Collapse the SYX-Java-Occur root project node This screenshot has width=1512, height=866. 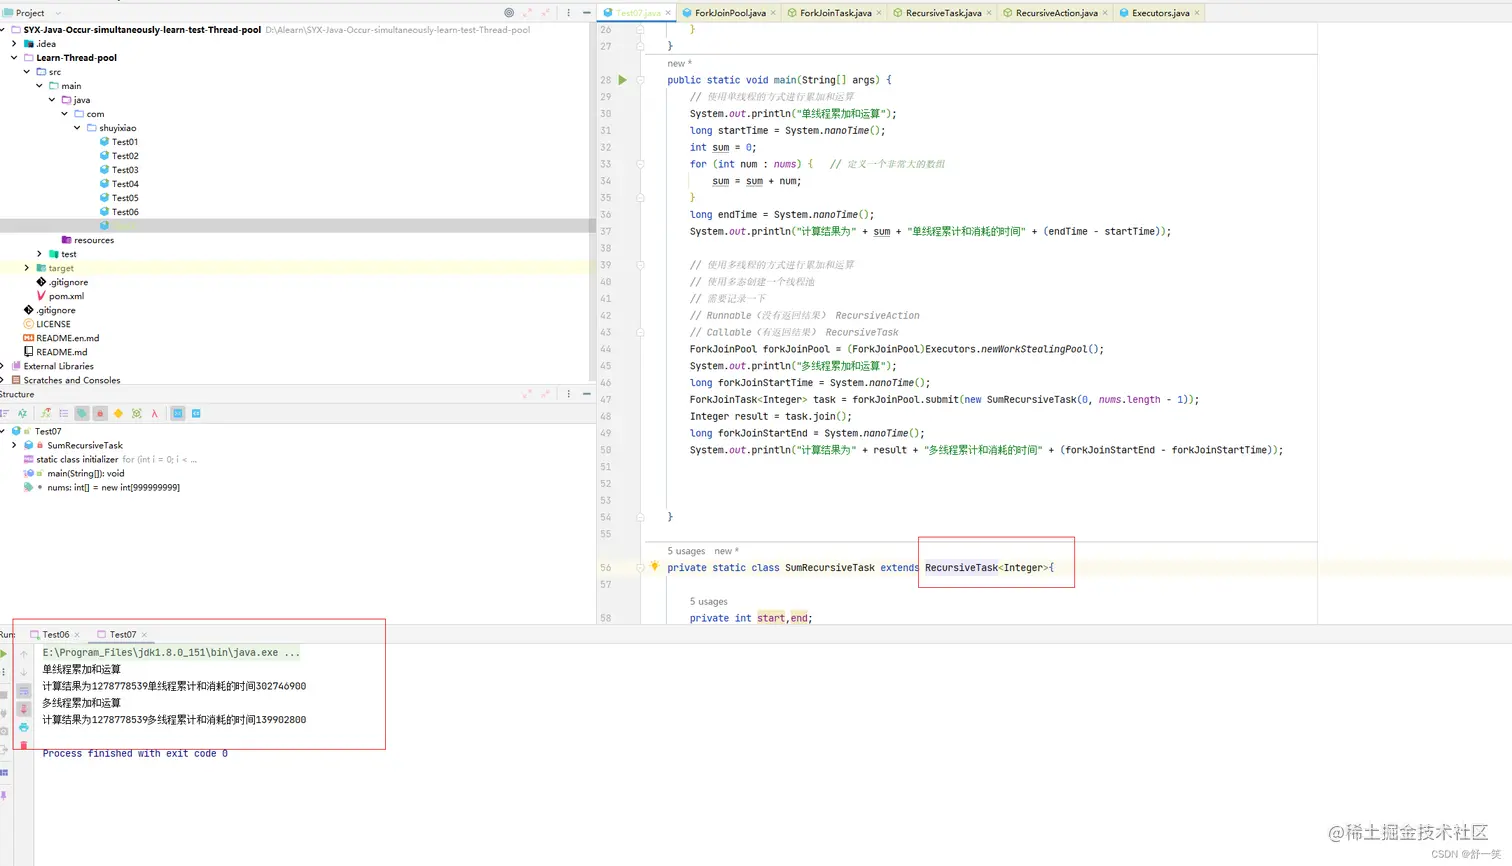(4, 30)
